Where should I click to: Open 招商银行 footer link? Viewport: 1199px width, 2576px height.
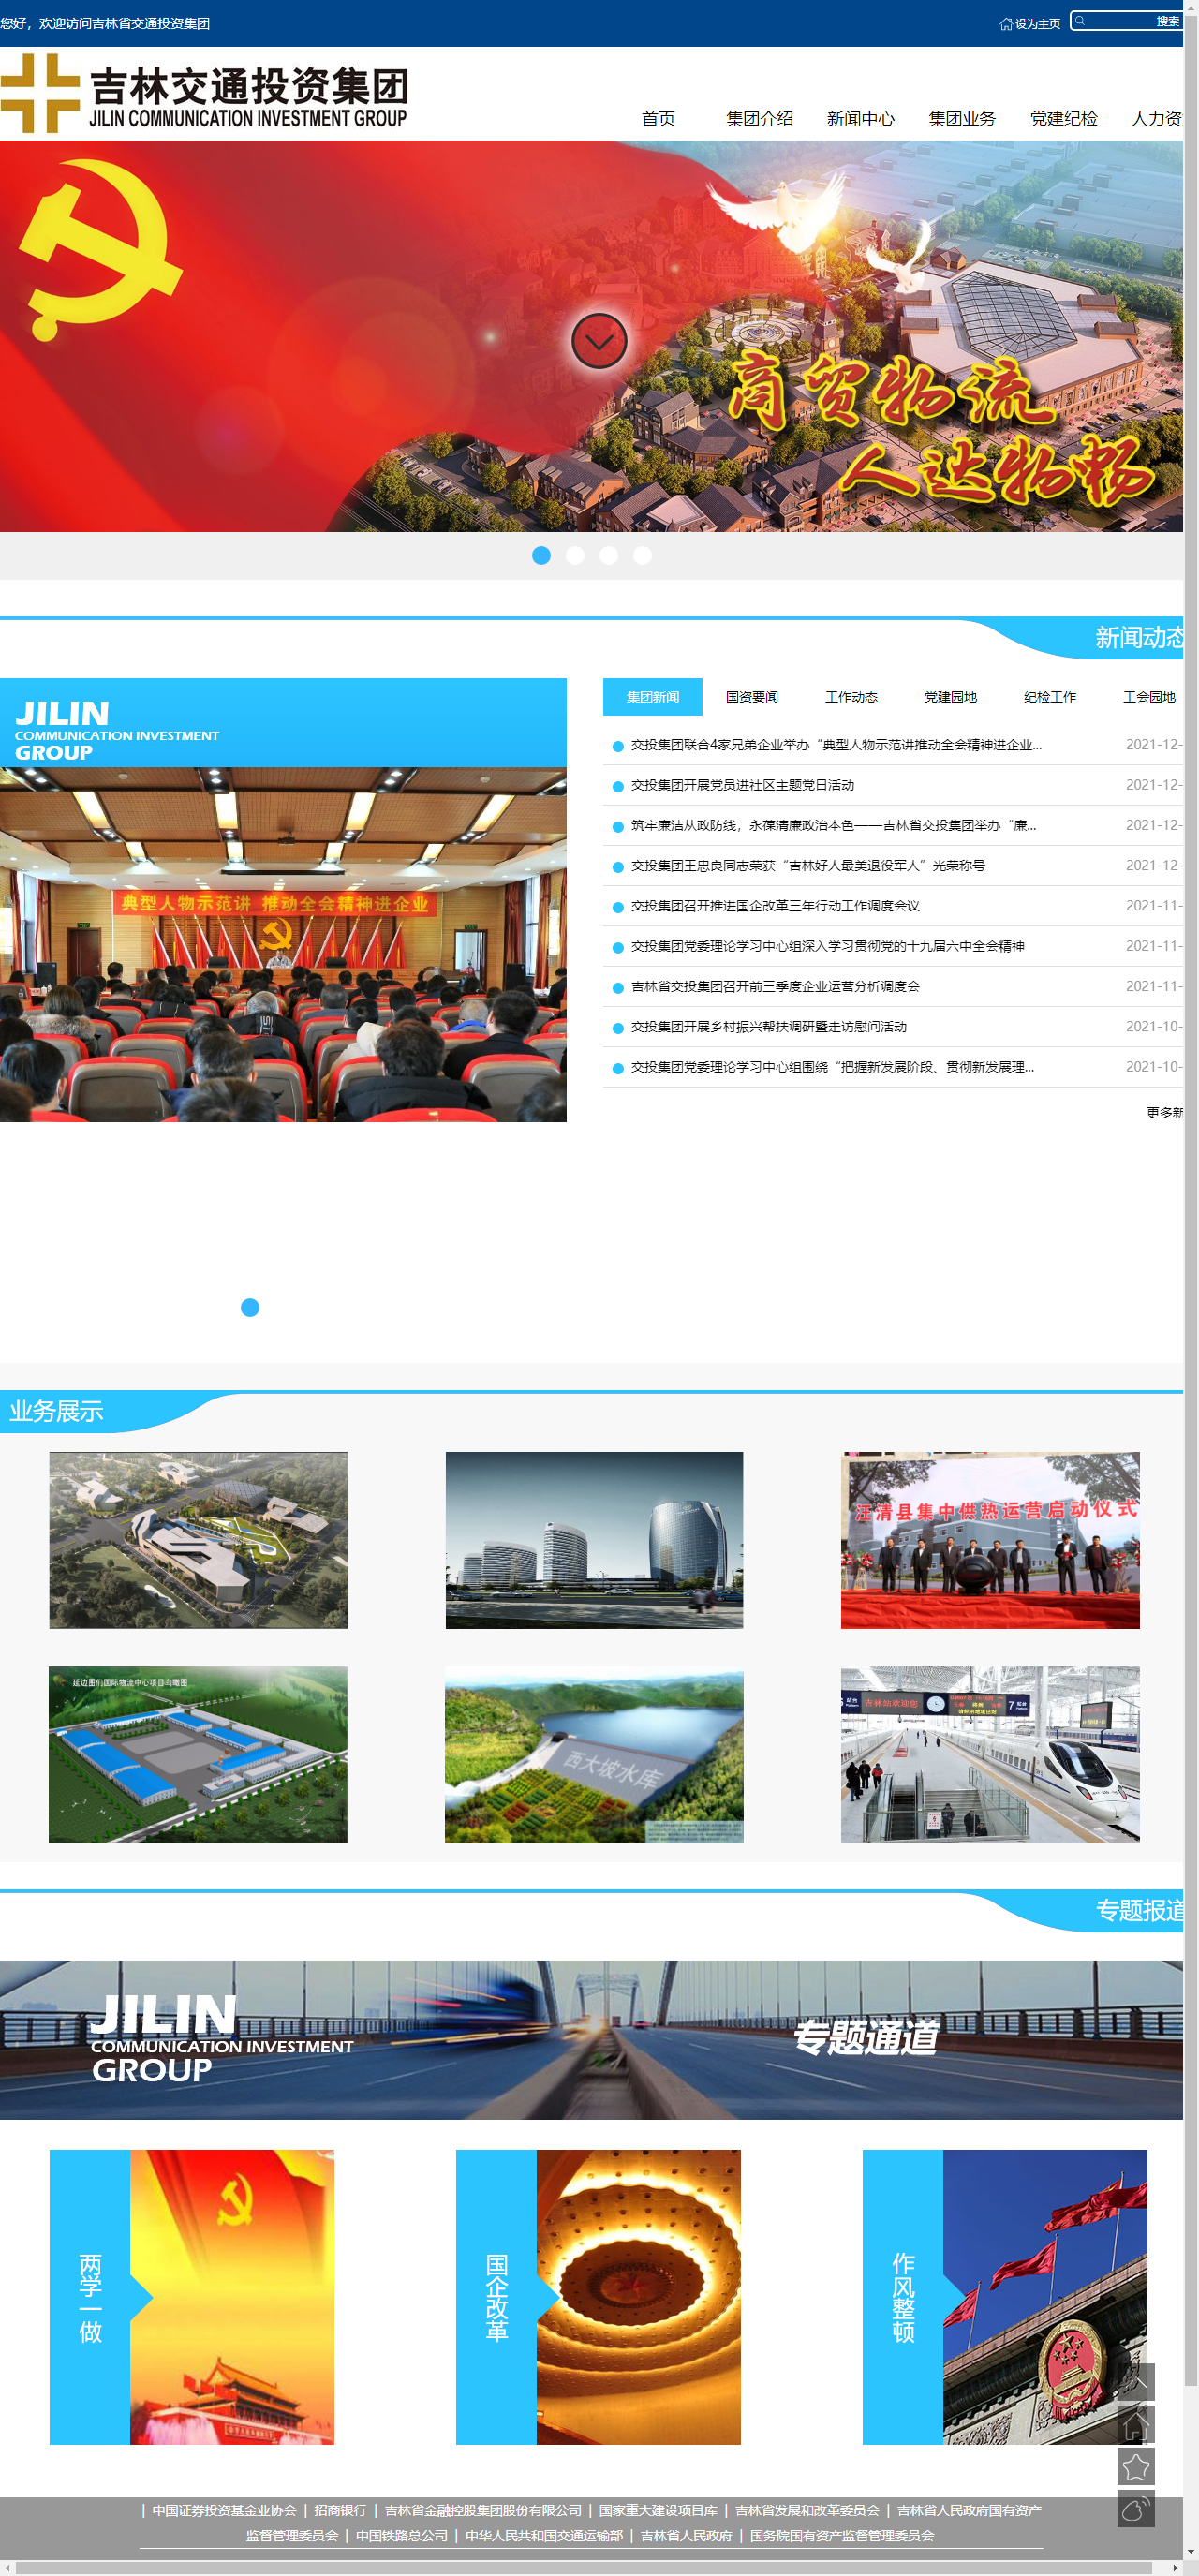click(341, 2510)
